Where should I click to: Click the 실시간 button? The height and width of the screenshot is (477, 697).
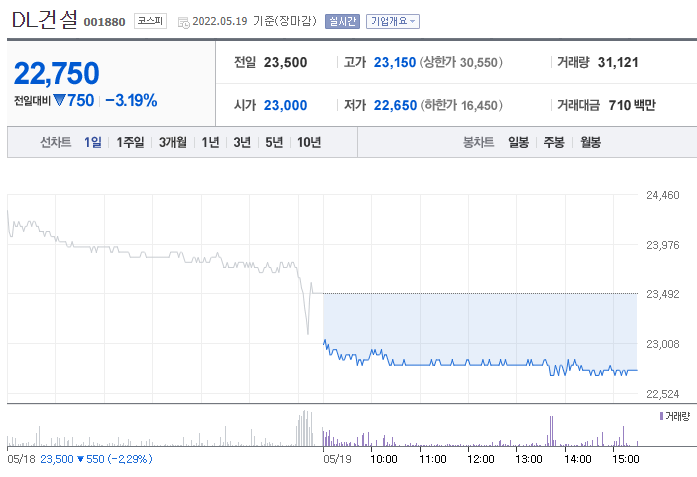pos(342,21)
